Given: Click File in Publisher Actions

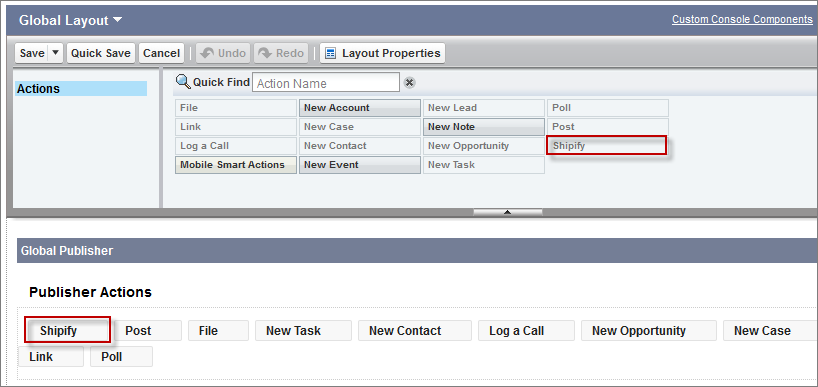Looking at the screenshot, I should coord(218,331).
